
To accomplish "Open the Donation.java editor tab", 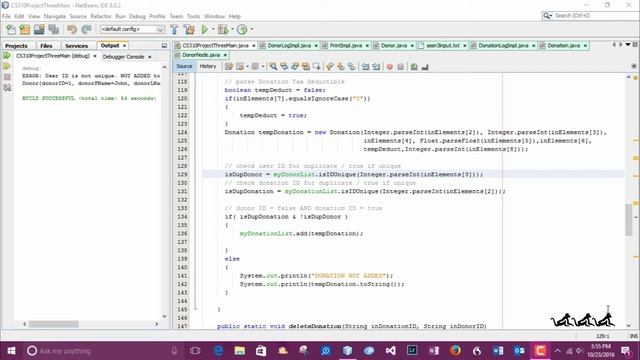I will tap(563, 46).
